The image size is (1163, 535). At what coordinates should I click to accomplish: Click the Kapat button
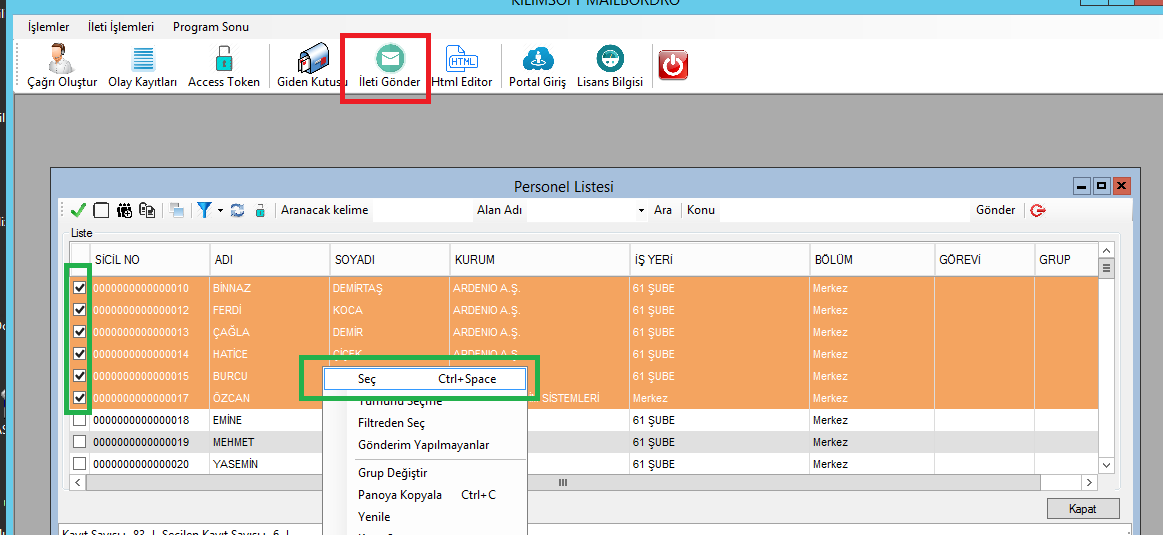[1082, 509]
